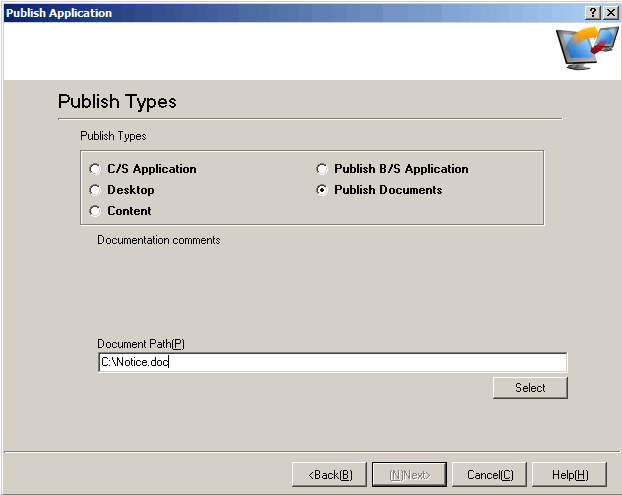Go back with the <Back(B) button
The width and height of the screenshot is (622, 495).
(329, 474)
